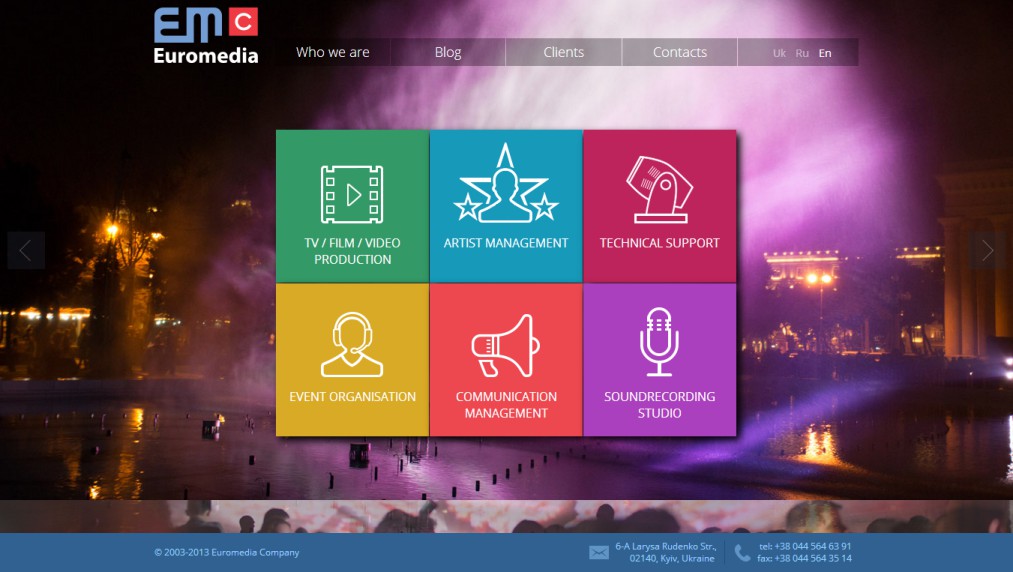Switch language to Ru
The height and width of the screenshot is (572, 1013).
click(802, 53)
